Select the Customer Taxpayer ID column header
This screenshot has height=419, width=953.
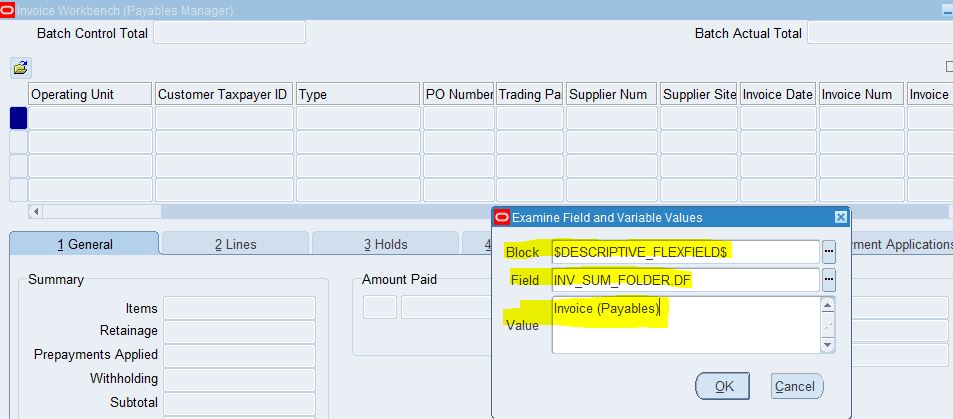click(x=224, y=94)
